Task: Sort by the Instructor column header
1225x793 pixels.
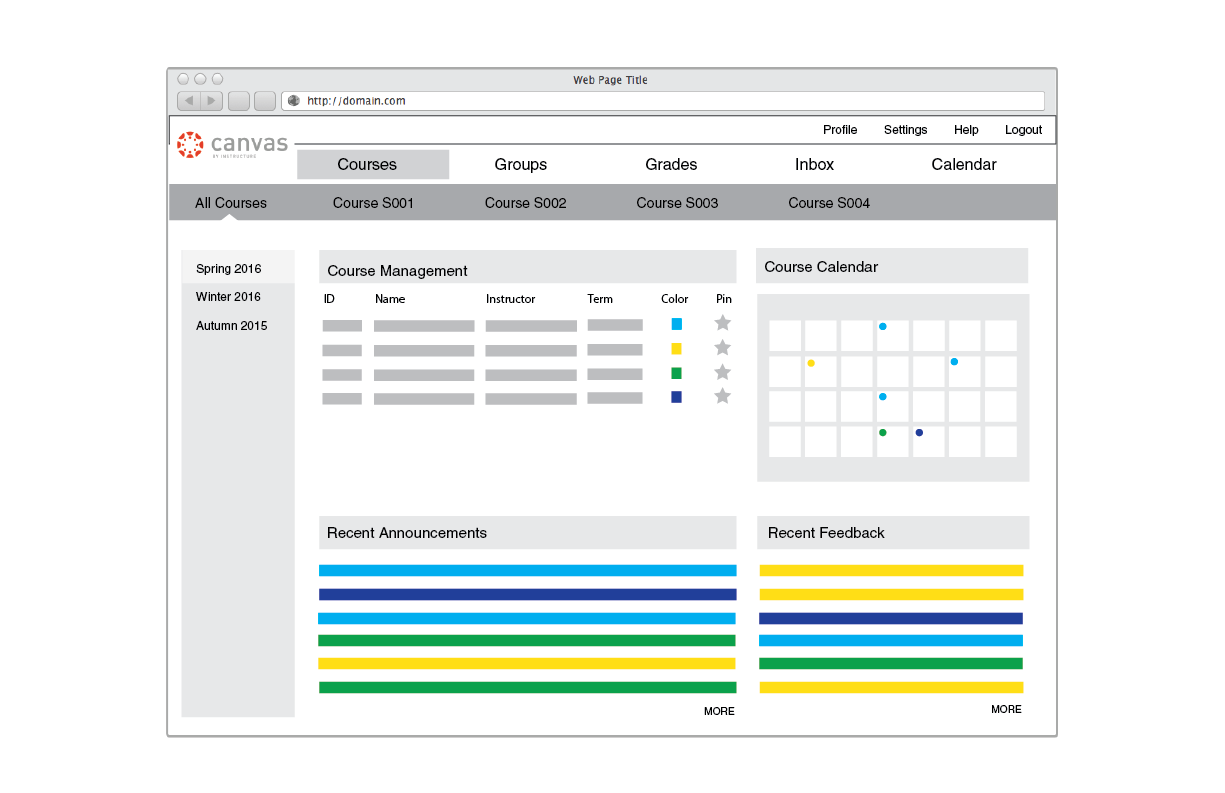Action: click(x=510, y=299)
